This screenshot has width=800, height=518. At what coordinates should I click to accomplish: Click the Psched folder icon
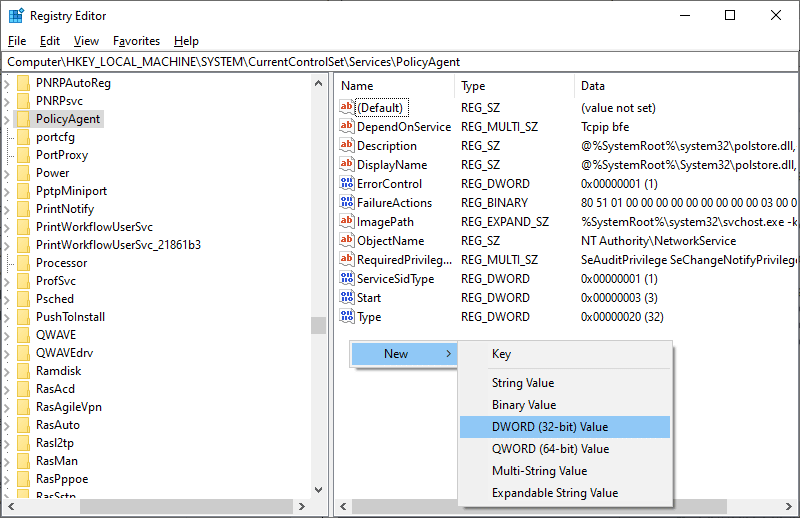pos(23,299)
